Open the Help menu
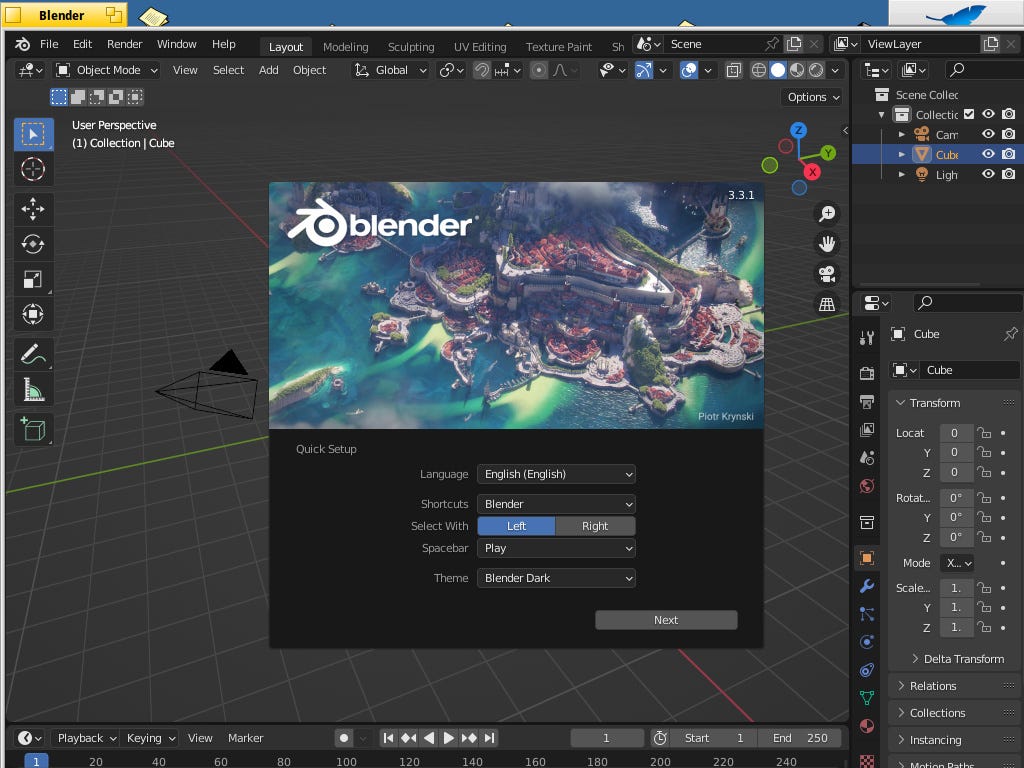 point(223,44)
